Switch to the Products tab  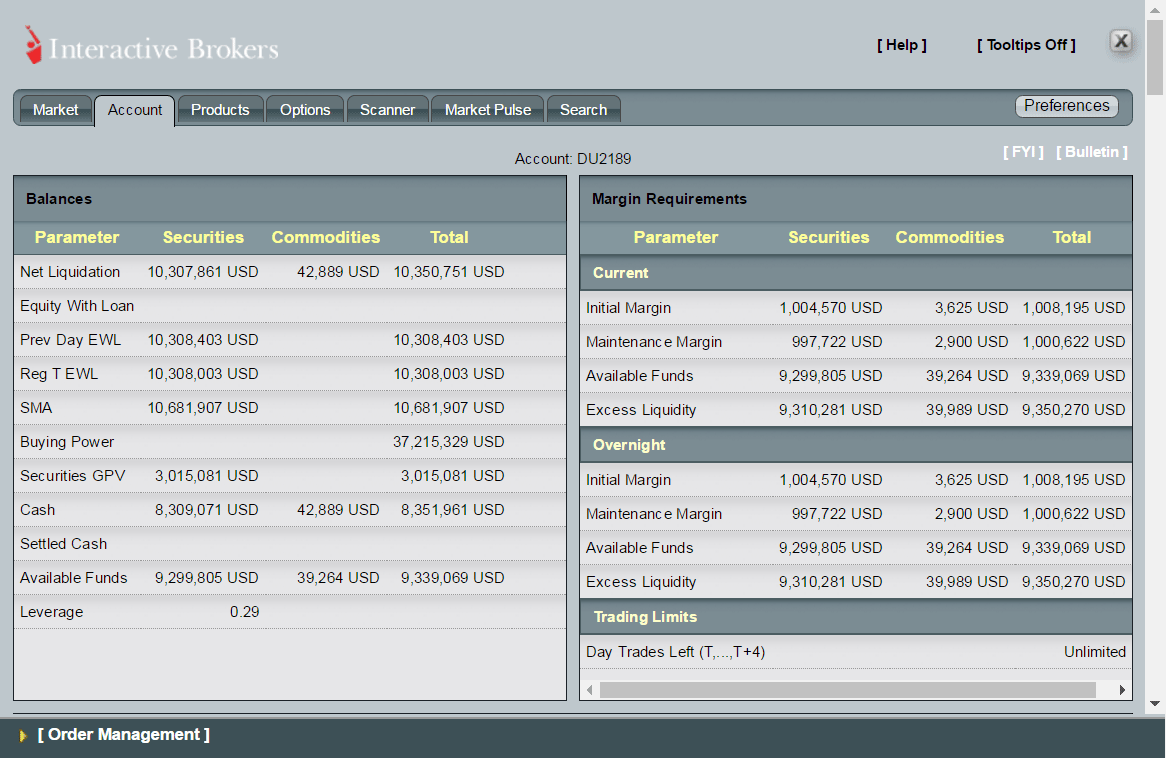coord(220,110)
